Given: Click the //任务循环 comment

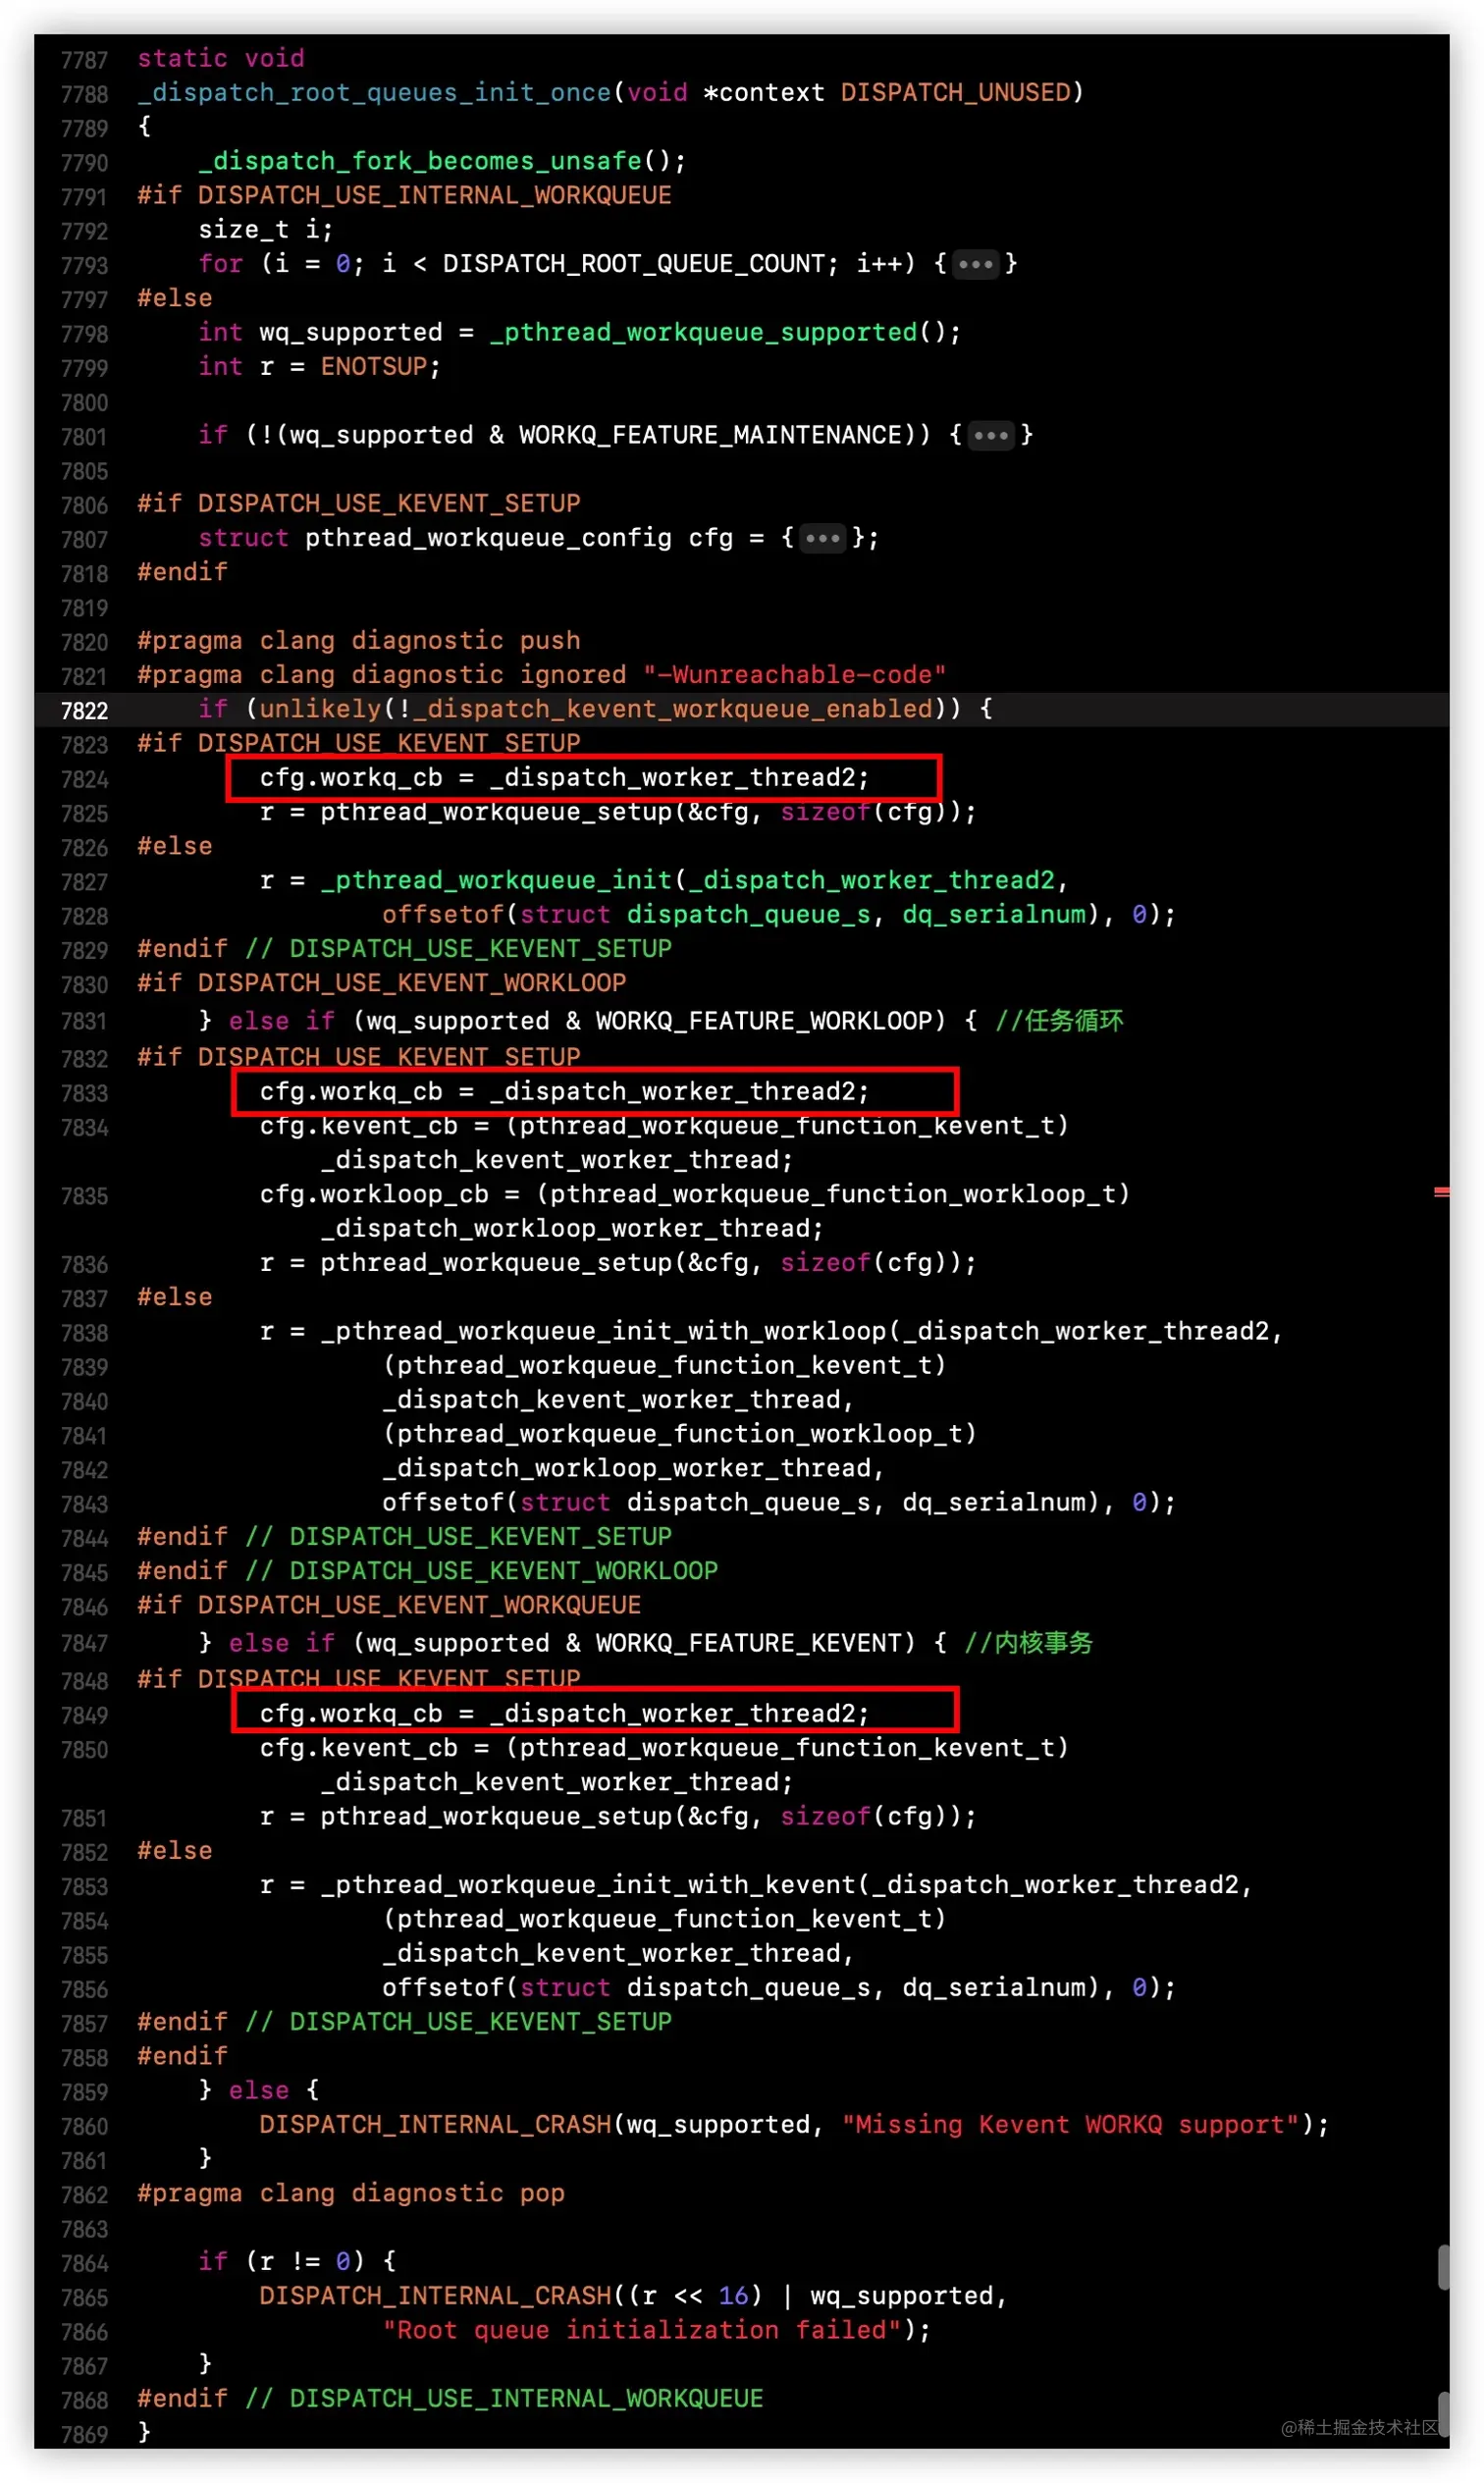Looking at the screenshot, I should point(1059,1021).
